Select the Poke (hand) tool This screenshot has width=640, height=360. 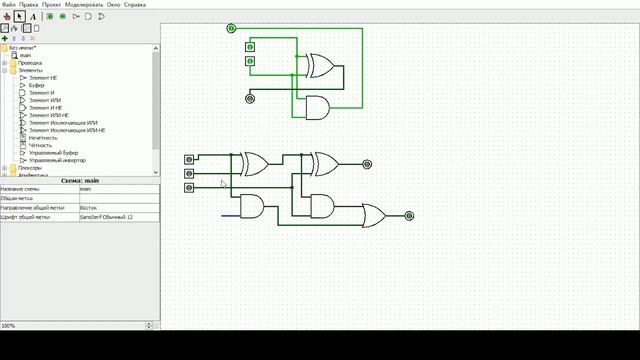(7, 17)
